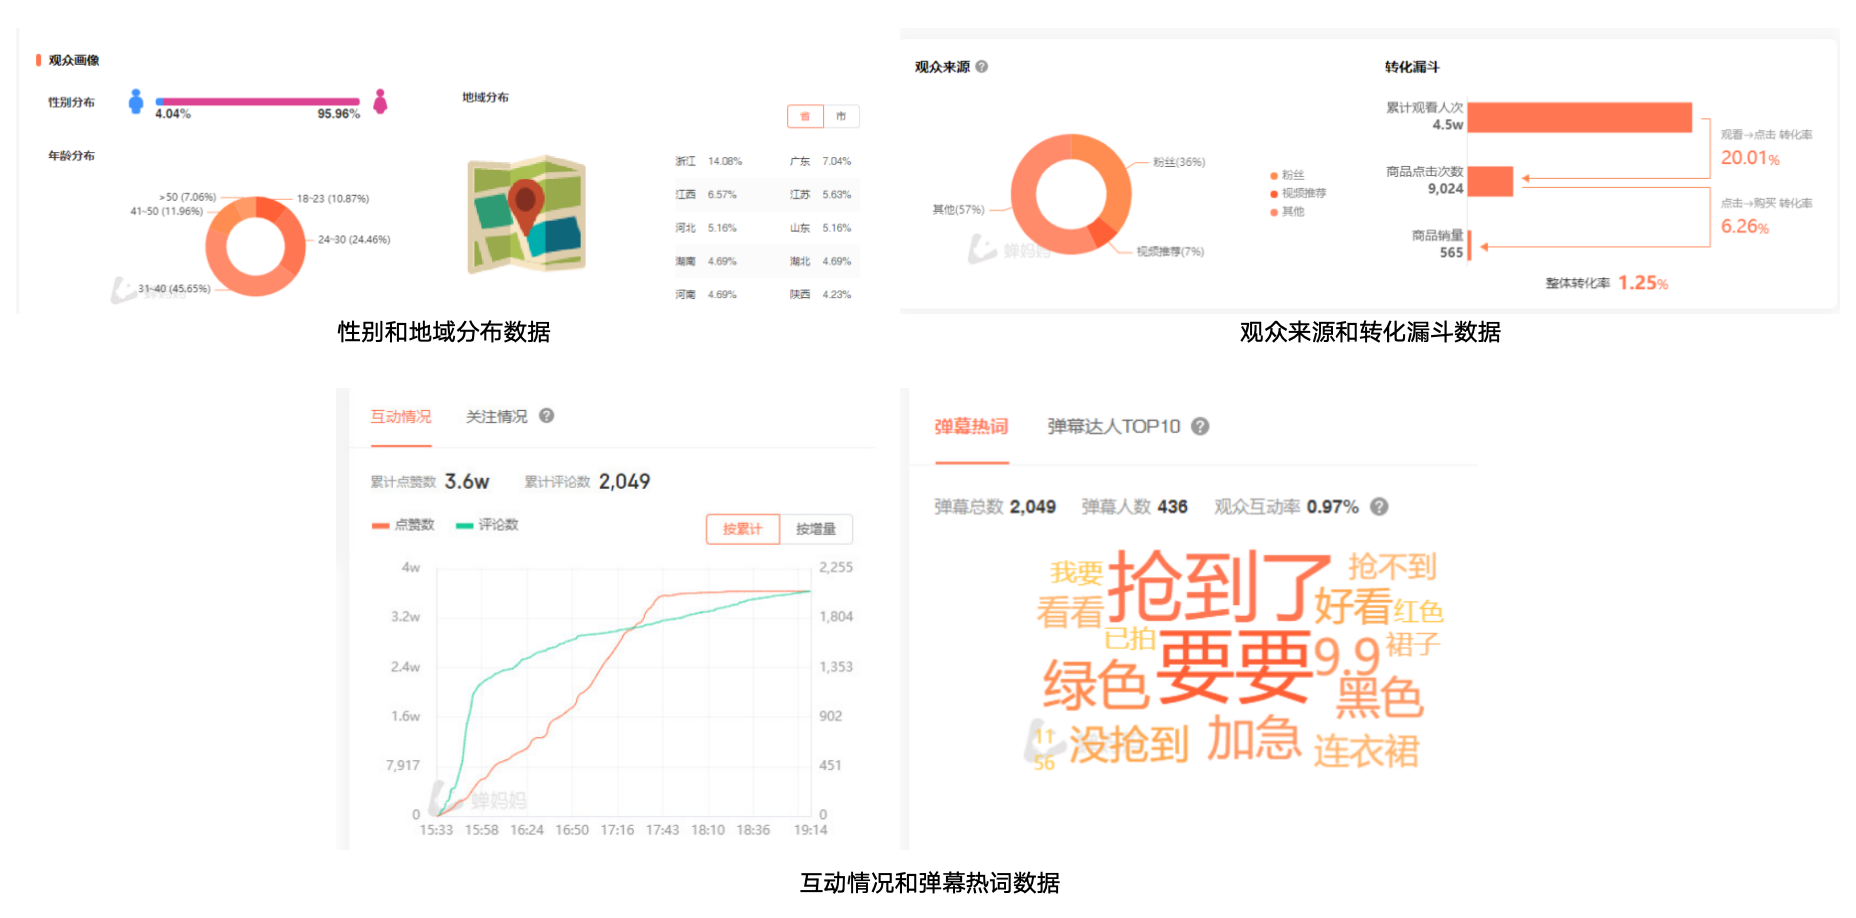Toggle the 评论数 series in chart legend
Viewport: 1856px width, 918px height.
tap(487, 525)
